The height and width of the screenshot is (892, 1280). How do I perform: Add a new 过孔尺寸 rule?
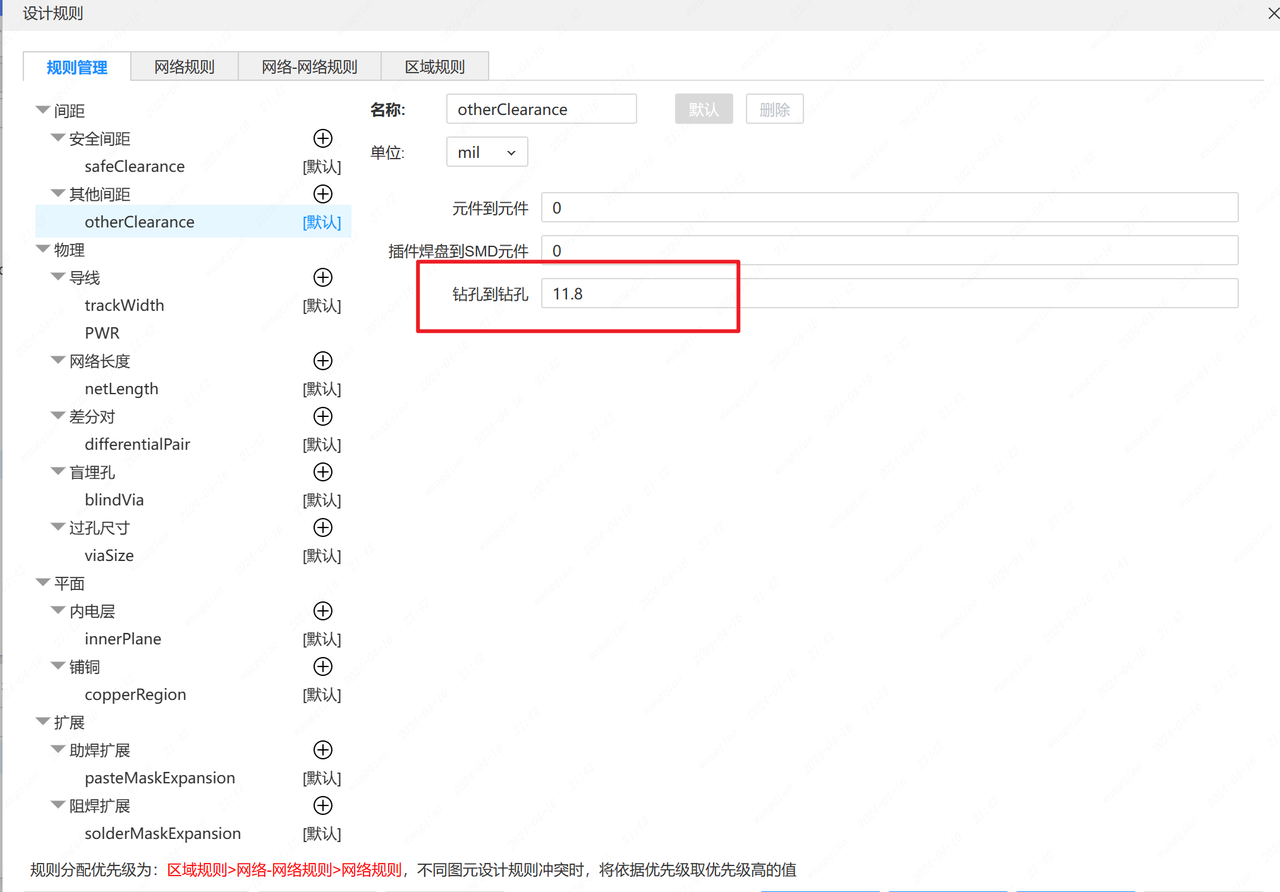[323, 527]
